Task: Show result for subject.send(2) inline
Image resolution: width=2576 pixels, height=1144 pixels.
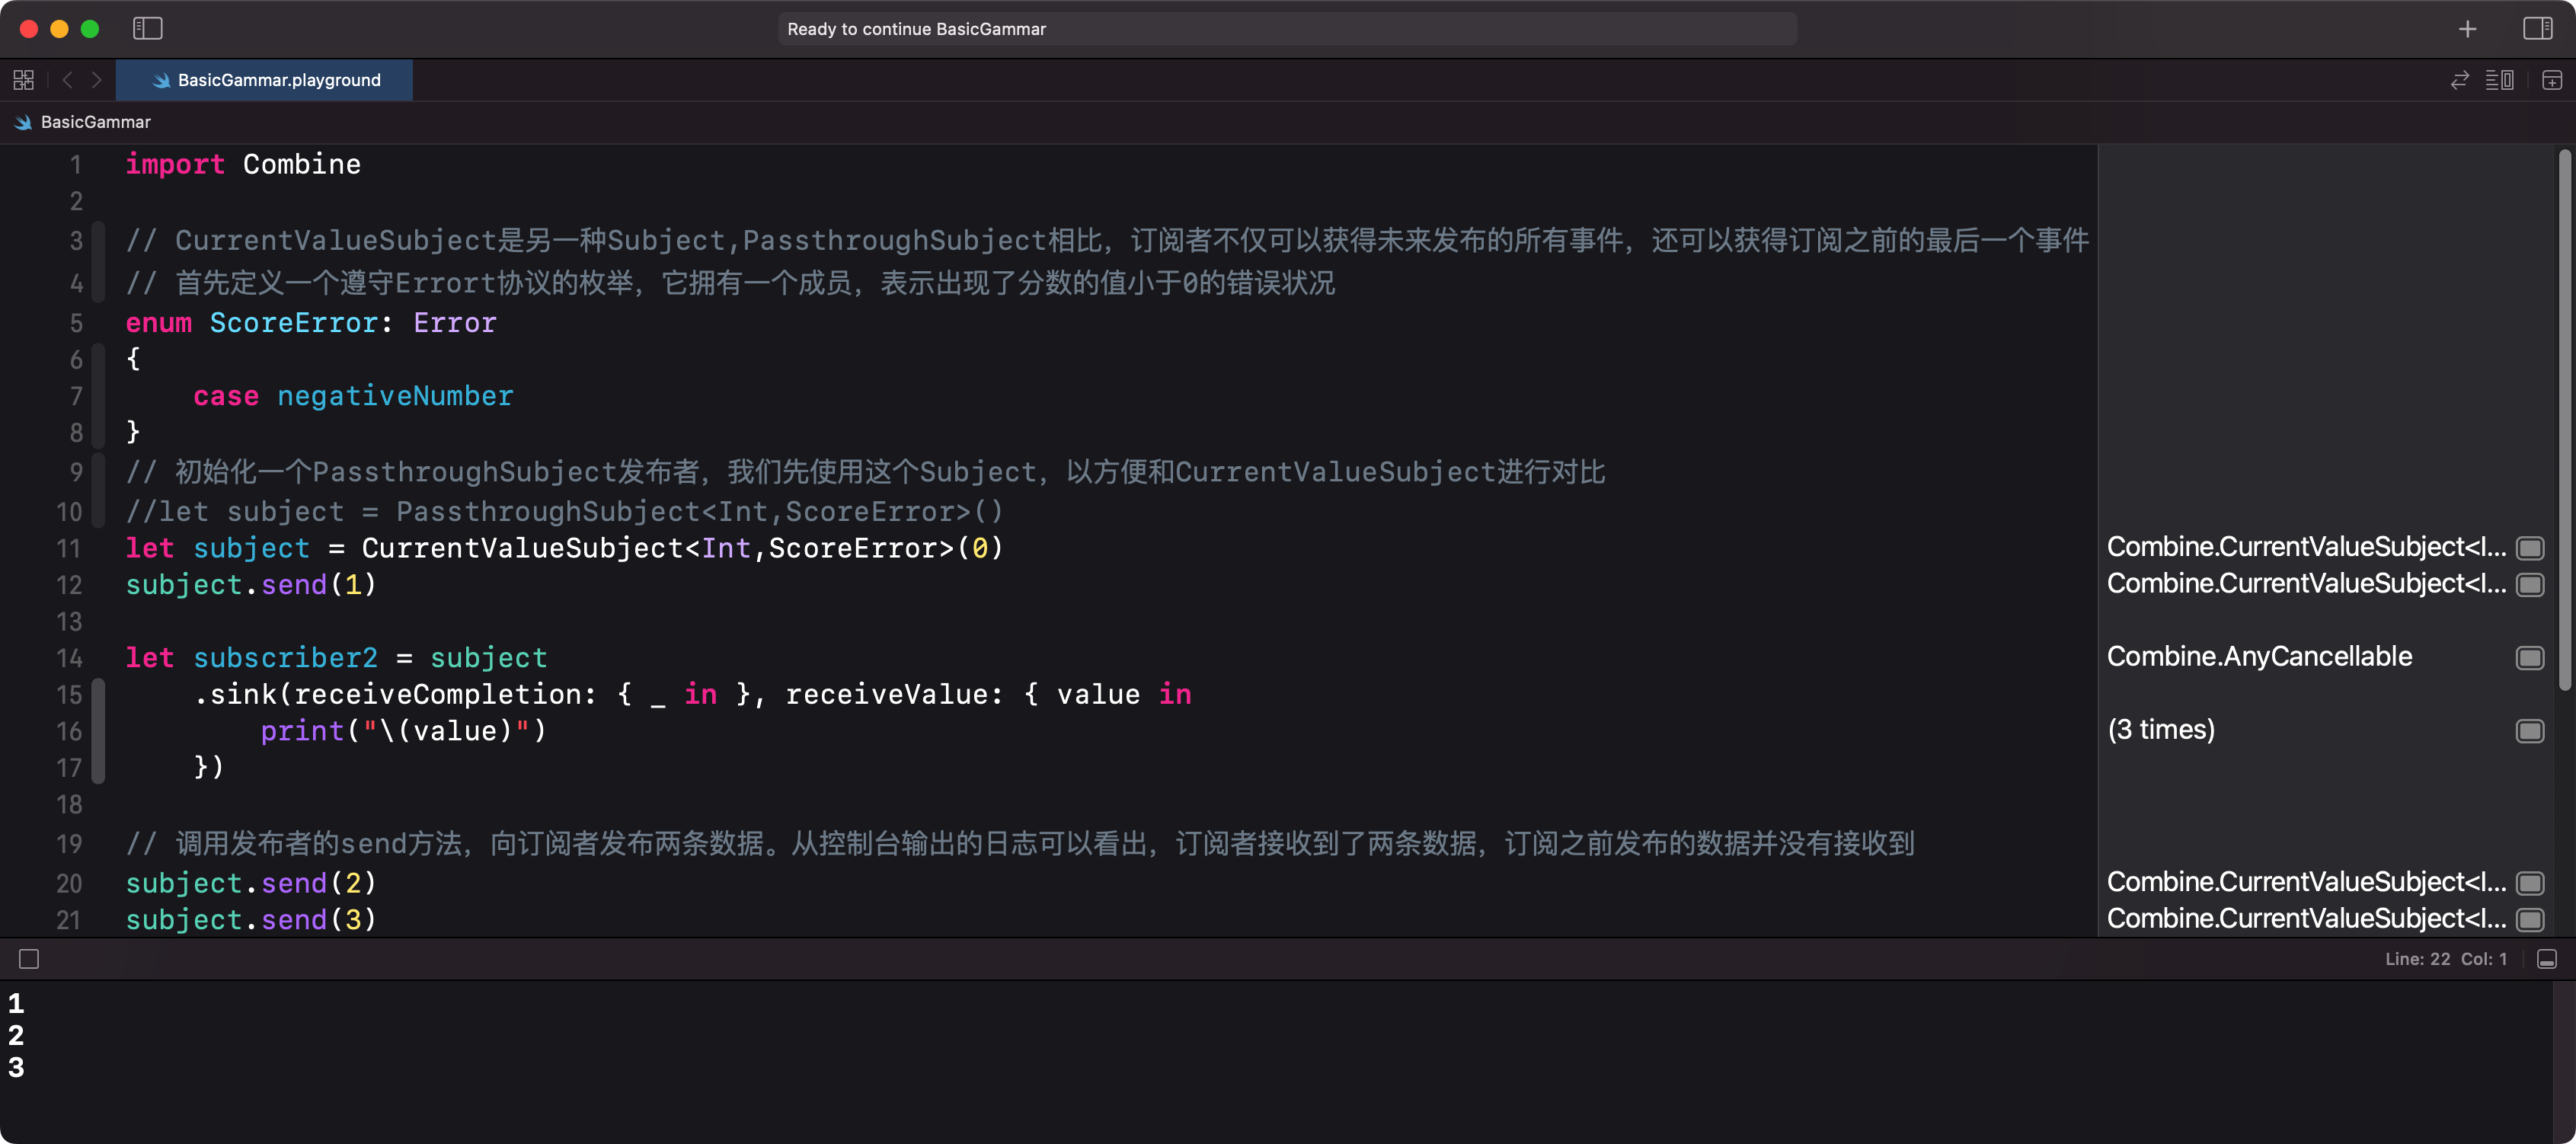Action: coord(2530,883)
